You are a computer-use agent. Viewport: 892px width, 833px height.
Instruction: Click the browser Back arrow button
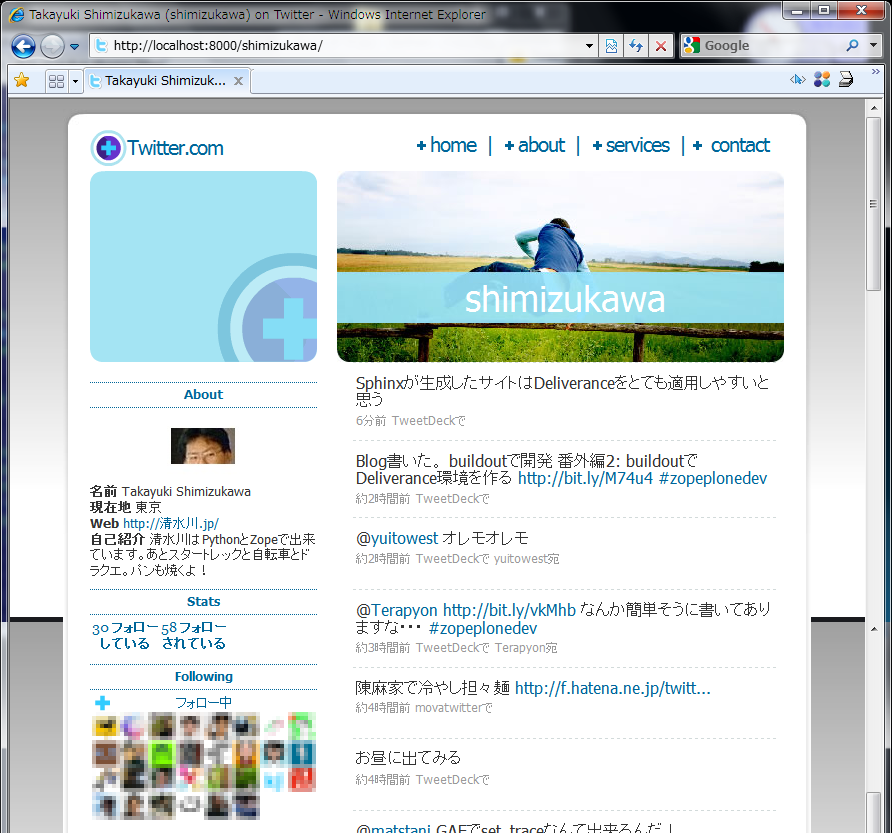pyautogui.click(x=24, y=46)
